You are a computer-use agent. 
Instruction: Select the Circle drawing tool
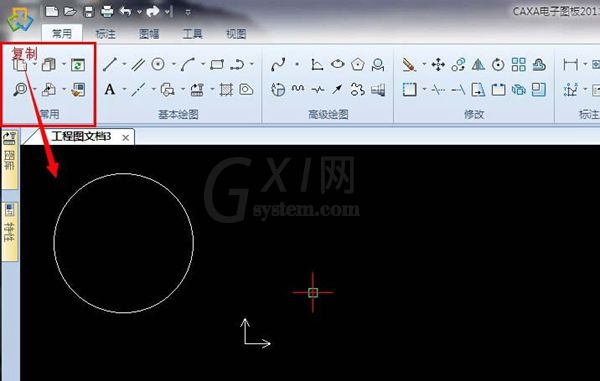click(x=158, y=64)
